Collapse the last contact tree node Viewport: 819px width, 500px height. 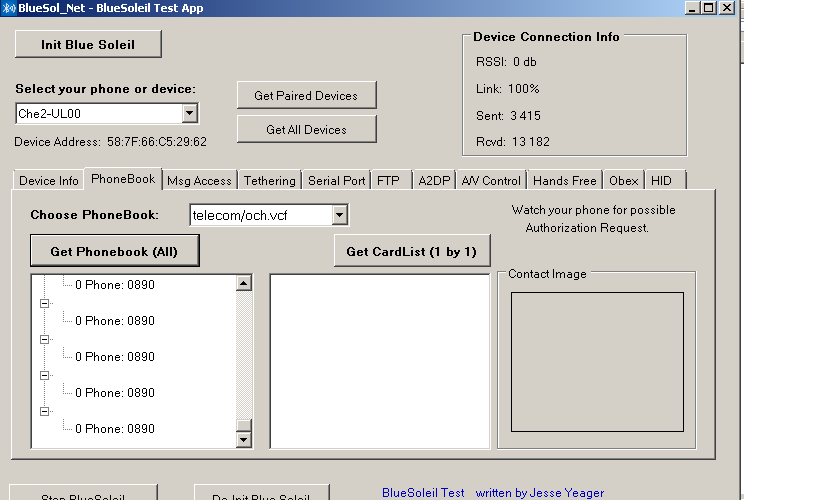click(44, 411)
